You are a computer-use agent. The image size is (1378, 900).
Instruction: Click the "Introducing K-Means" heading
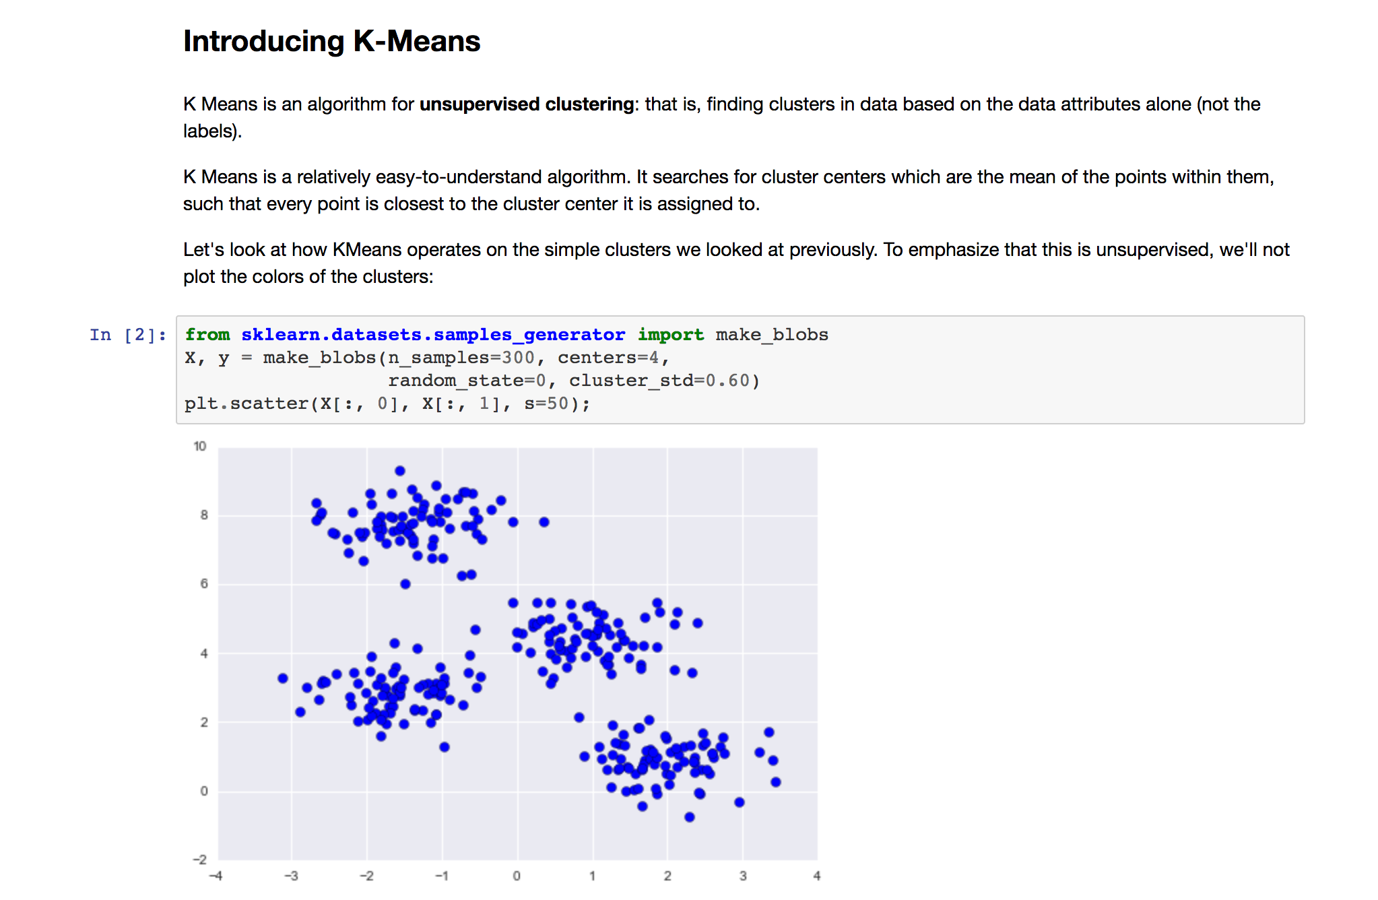coord(331,41)
